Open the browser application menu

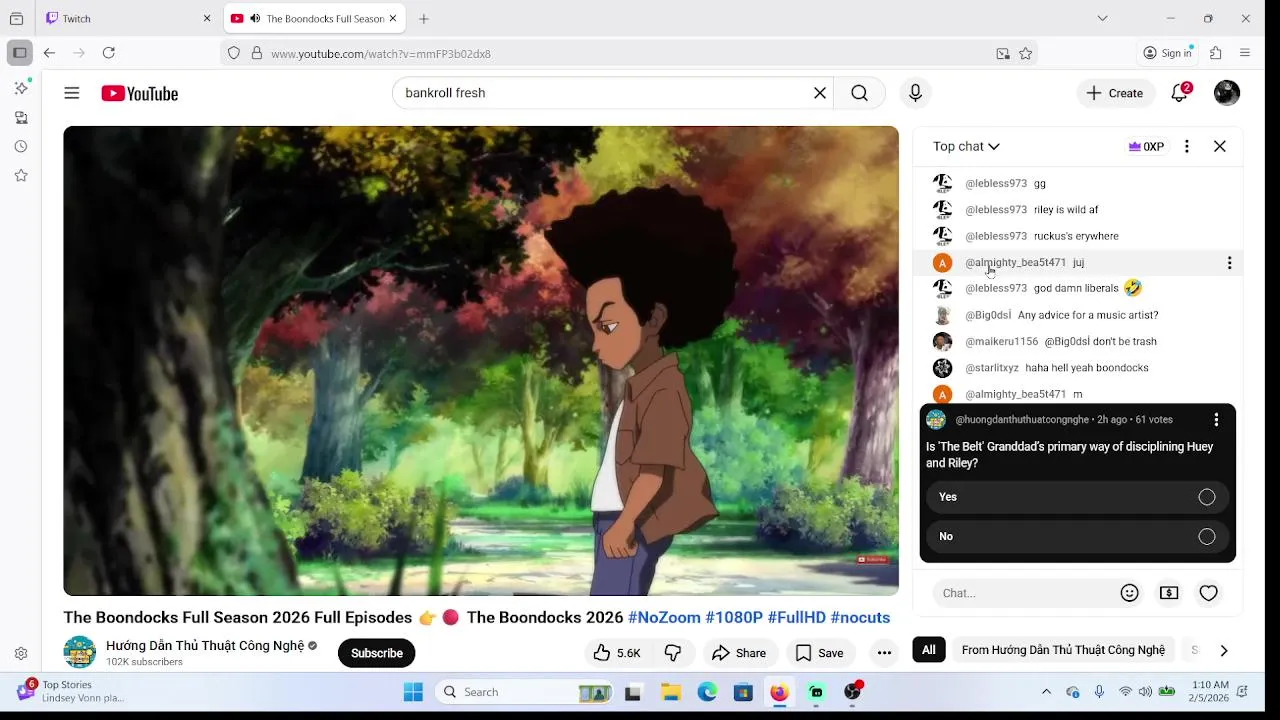point(1245,53)
